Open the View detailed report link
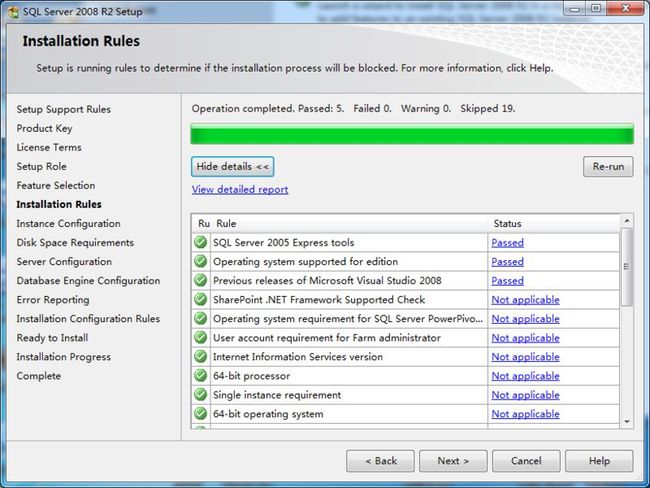 240,189
